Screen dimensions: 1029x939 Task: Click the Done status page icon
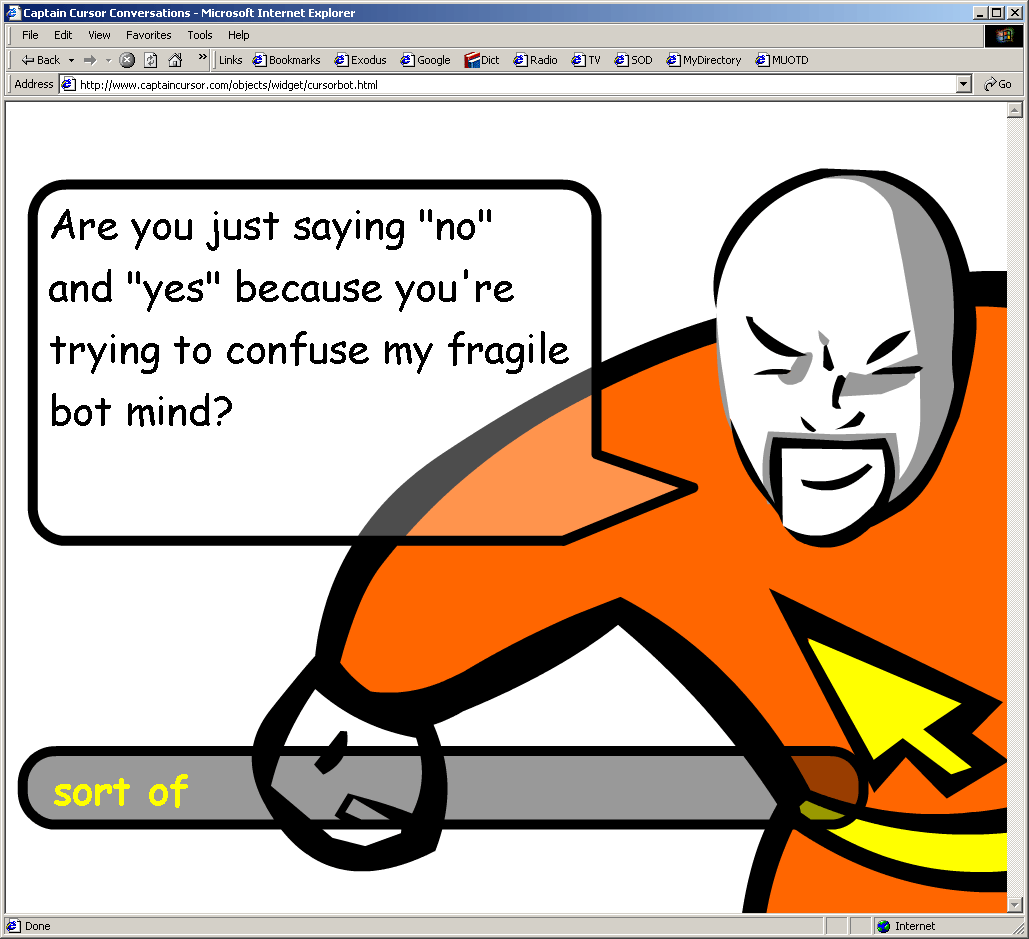click(x=13, y=927)
